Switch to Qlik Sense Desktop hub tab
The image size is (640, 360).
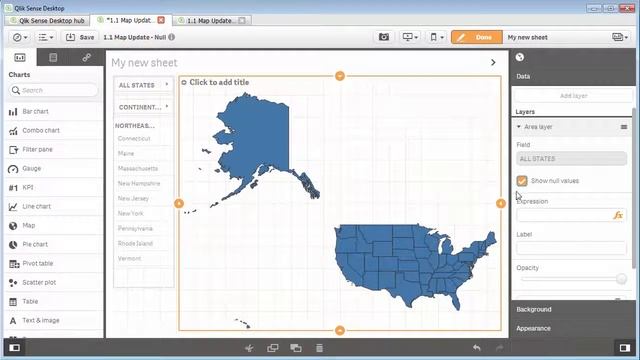[47, 20]
